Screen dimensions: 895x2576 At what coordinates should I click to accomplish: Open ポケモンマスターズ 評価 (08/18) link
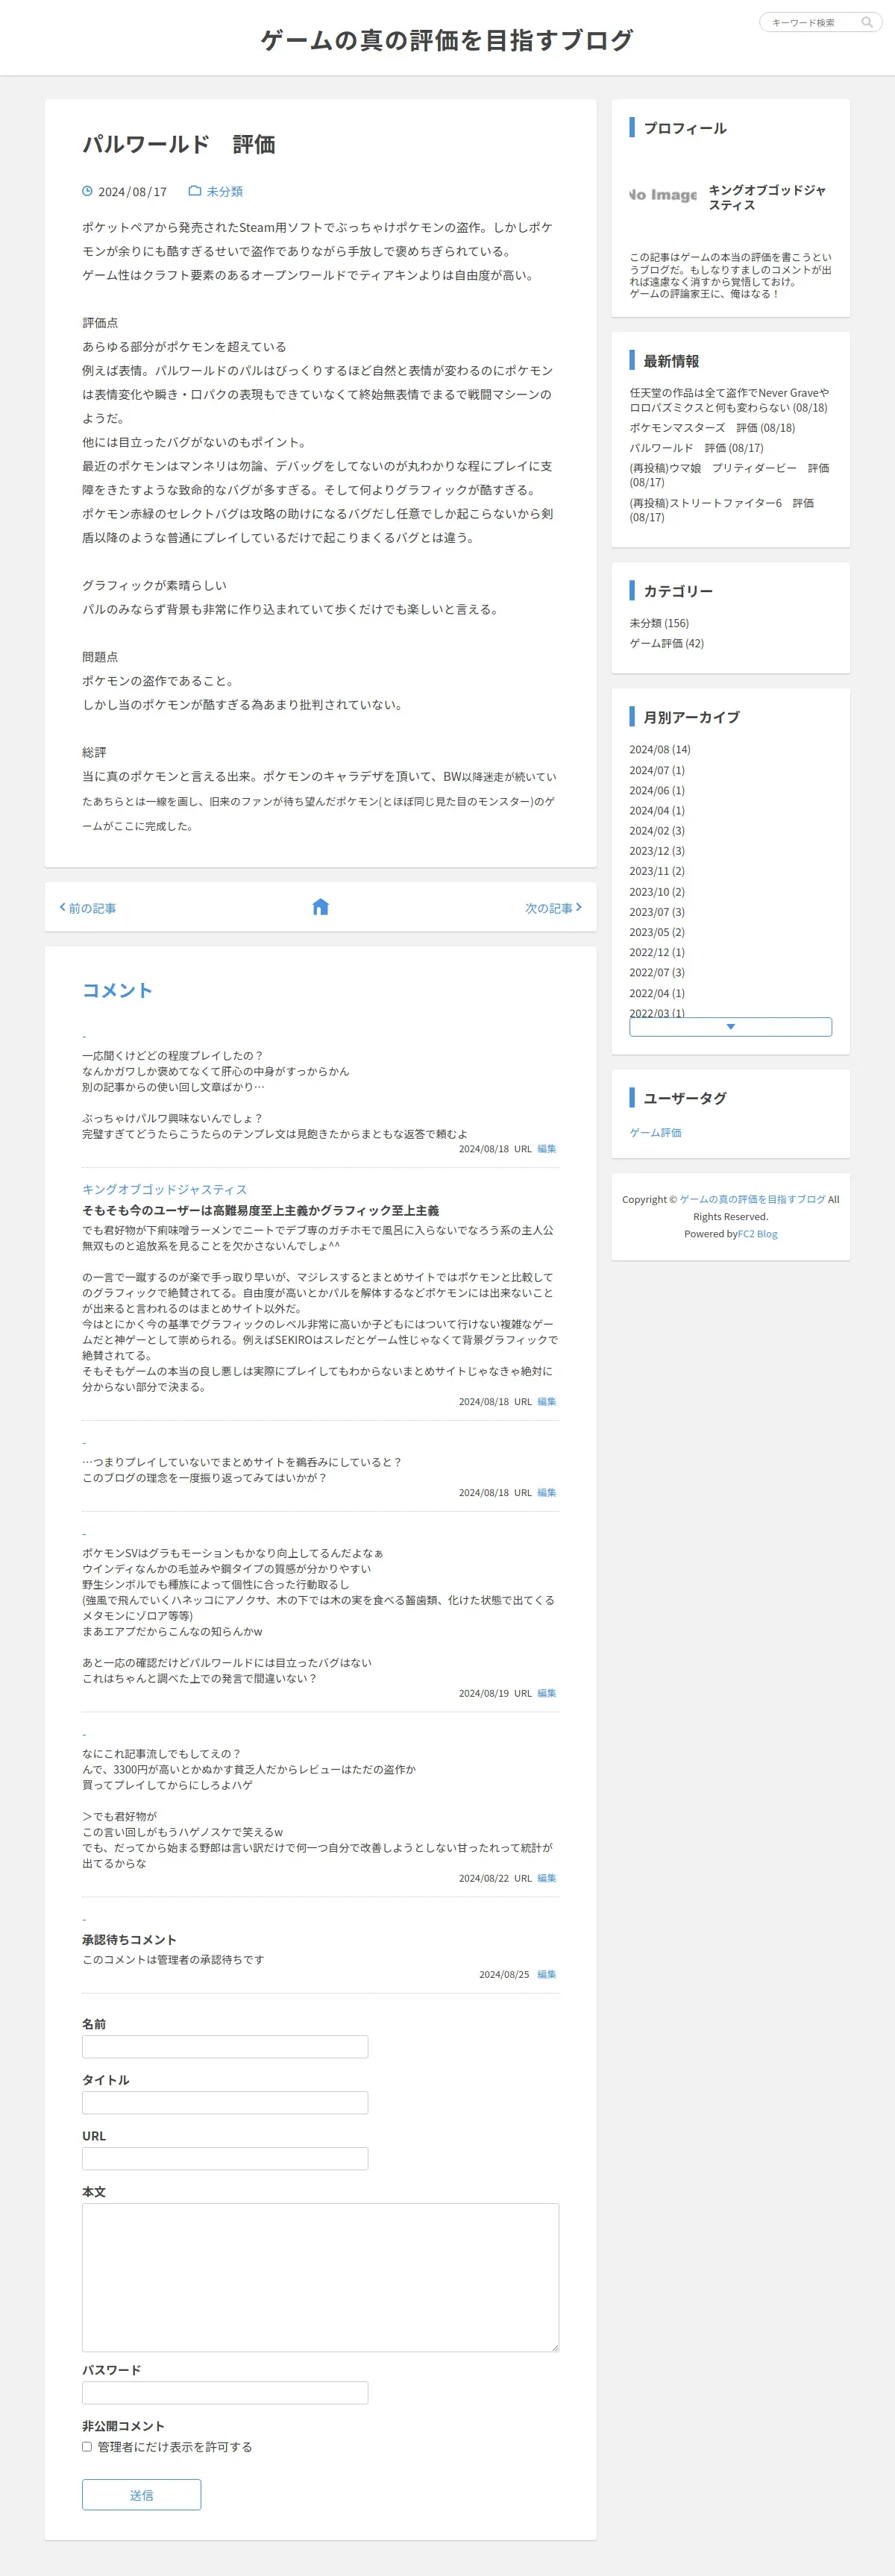[x=712, y=427]
